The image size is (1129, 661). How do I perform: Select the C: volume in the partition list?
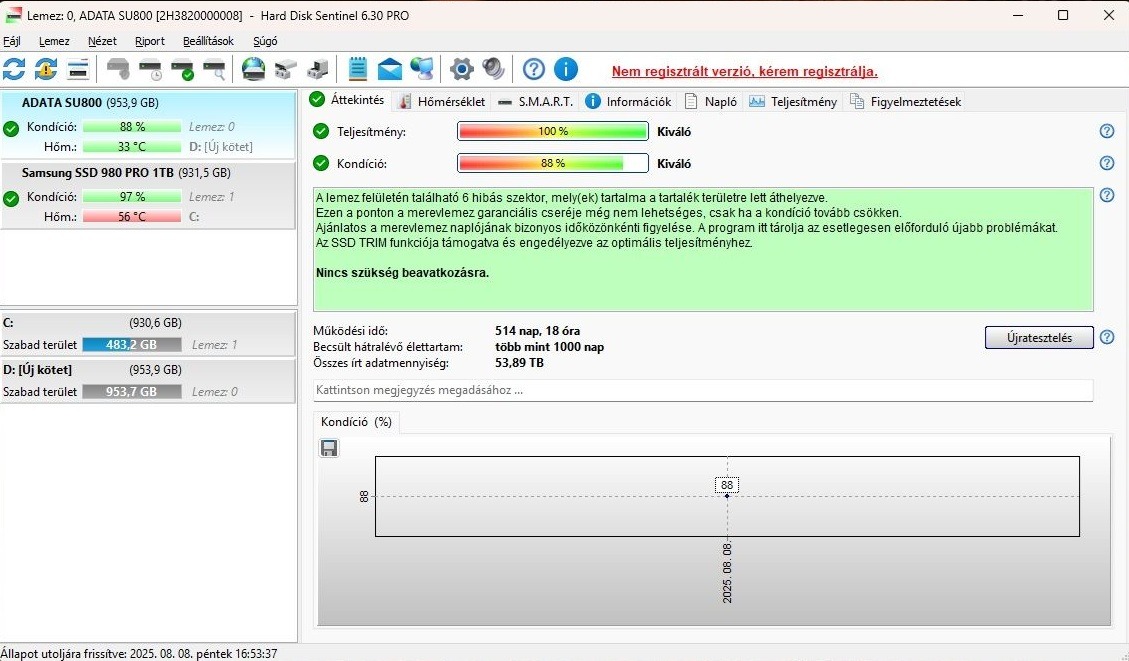(148, 333)
